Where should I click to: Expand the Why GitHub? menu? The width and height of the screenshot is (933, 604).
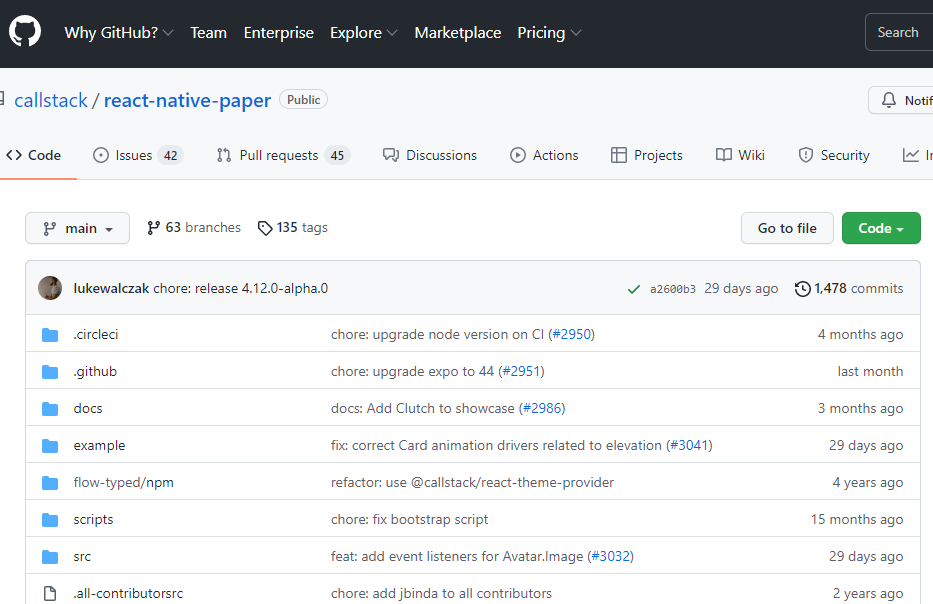pyautogui.click(x=119, y=32)
